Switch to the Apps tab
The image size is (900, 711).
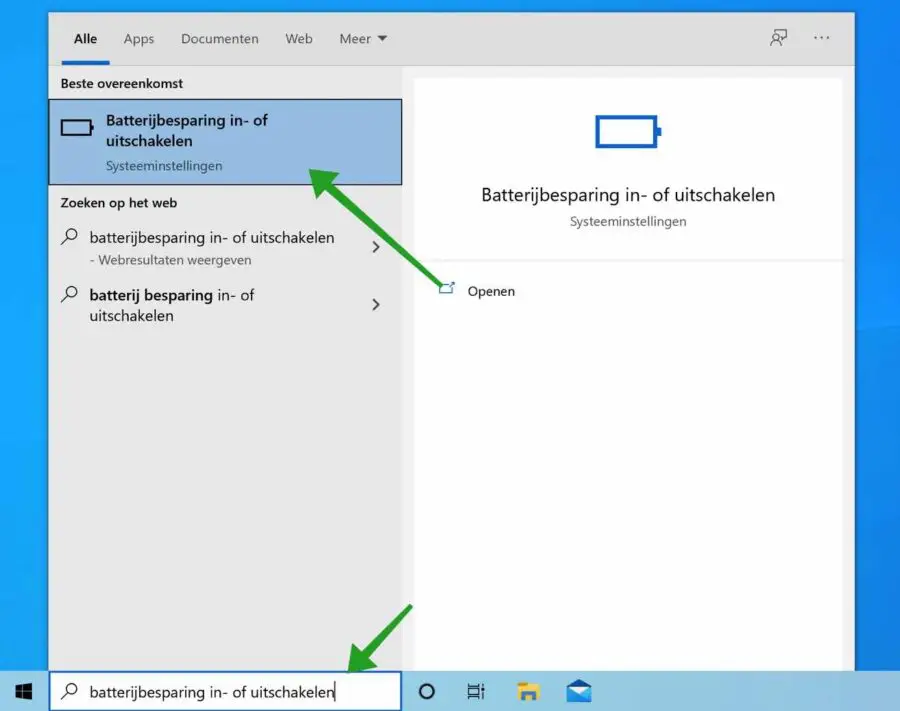coord(139,38)
